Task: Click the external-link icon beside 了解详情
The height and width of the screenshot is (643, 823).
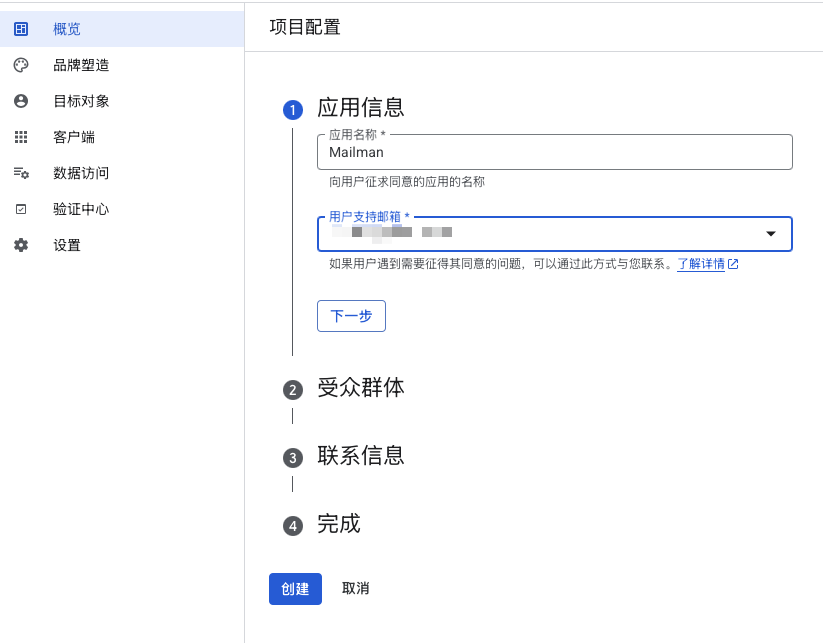Action: click(733, 264)
